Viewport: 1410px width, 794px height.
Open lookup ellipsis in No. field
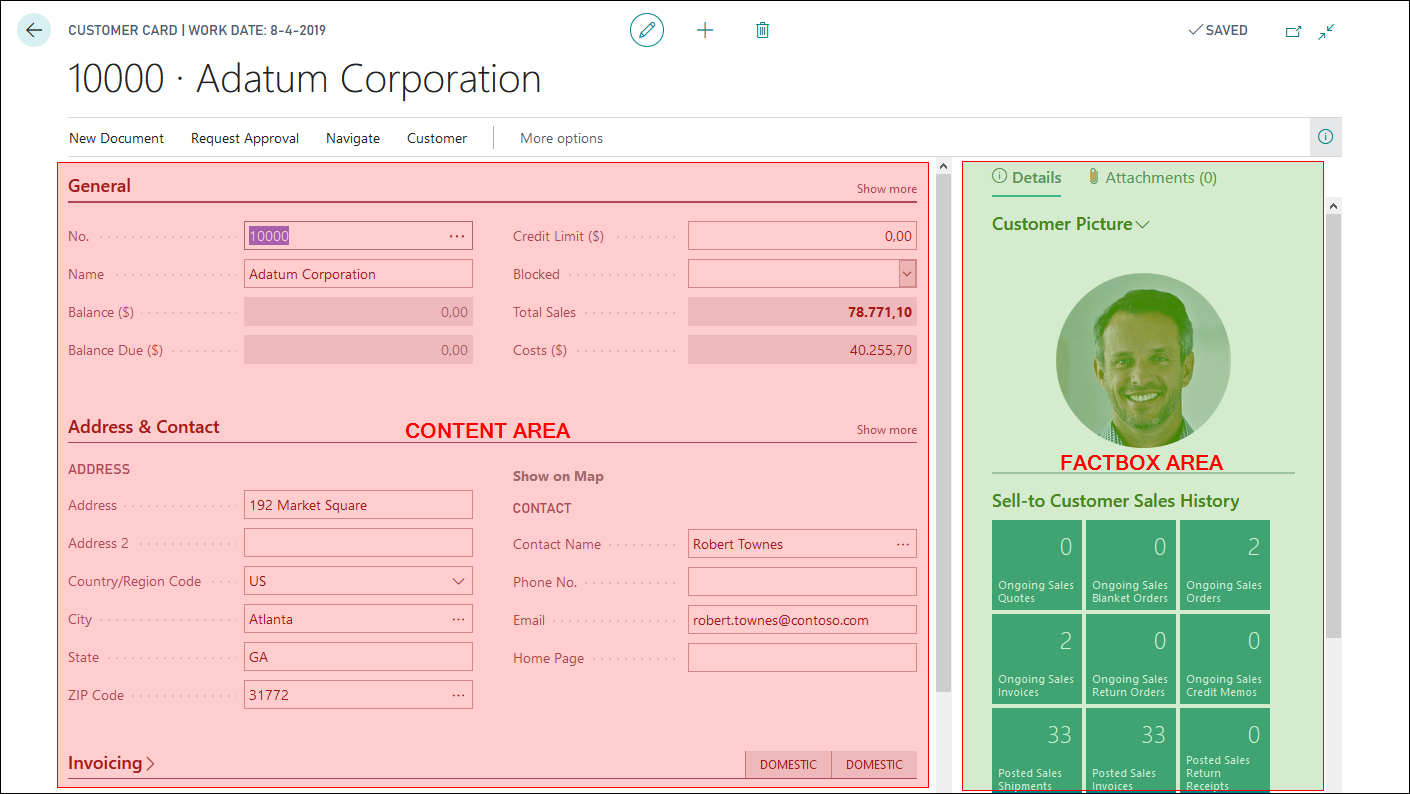457,236
